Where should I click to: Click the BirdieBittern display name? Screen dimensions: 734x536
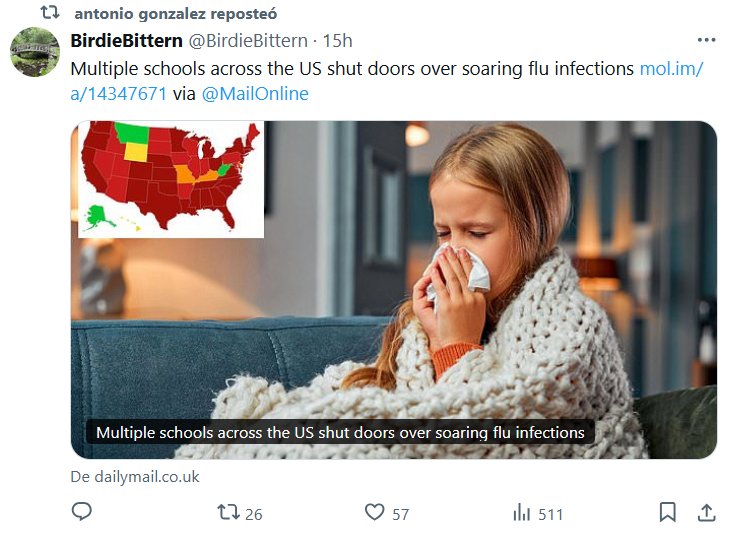(125, 41)
